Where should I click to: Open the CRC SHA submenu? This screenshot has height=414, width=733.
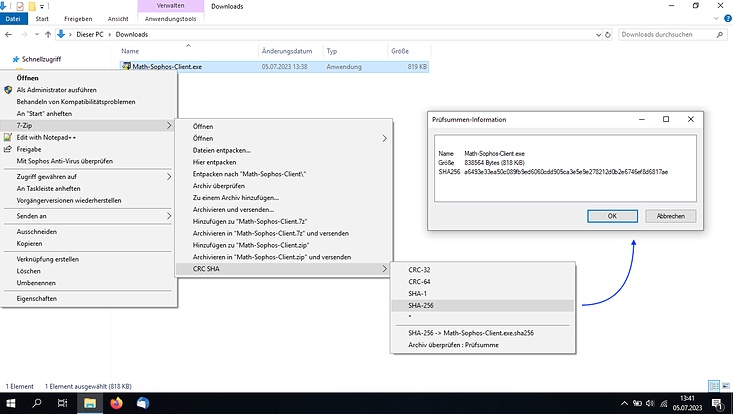point(284,269)
